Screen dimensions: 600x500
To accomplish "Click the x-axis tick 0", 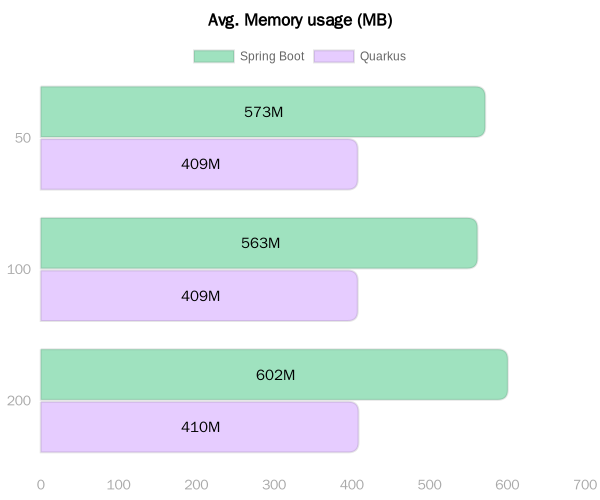I will point(41,485).
